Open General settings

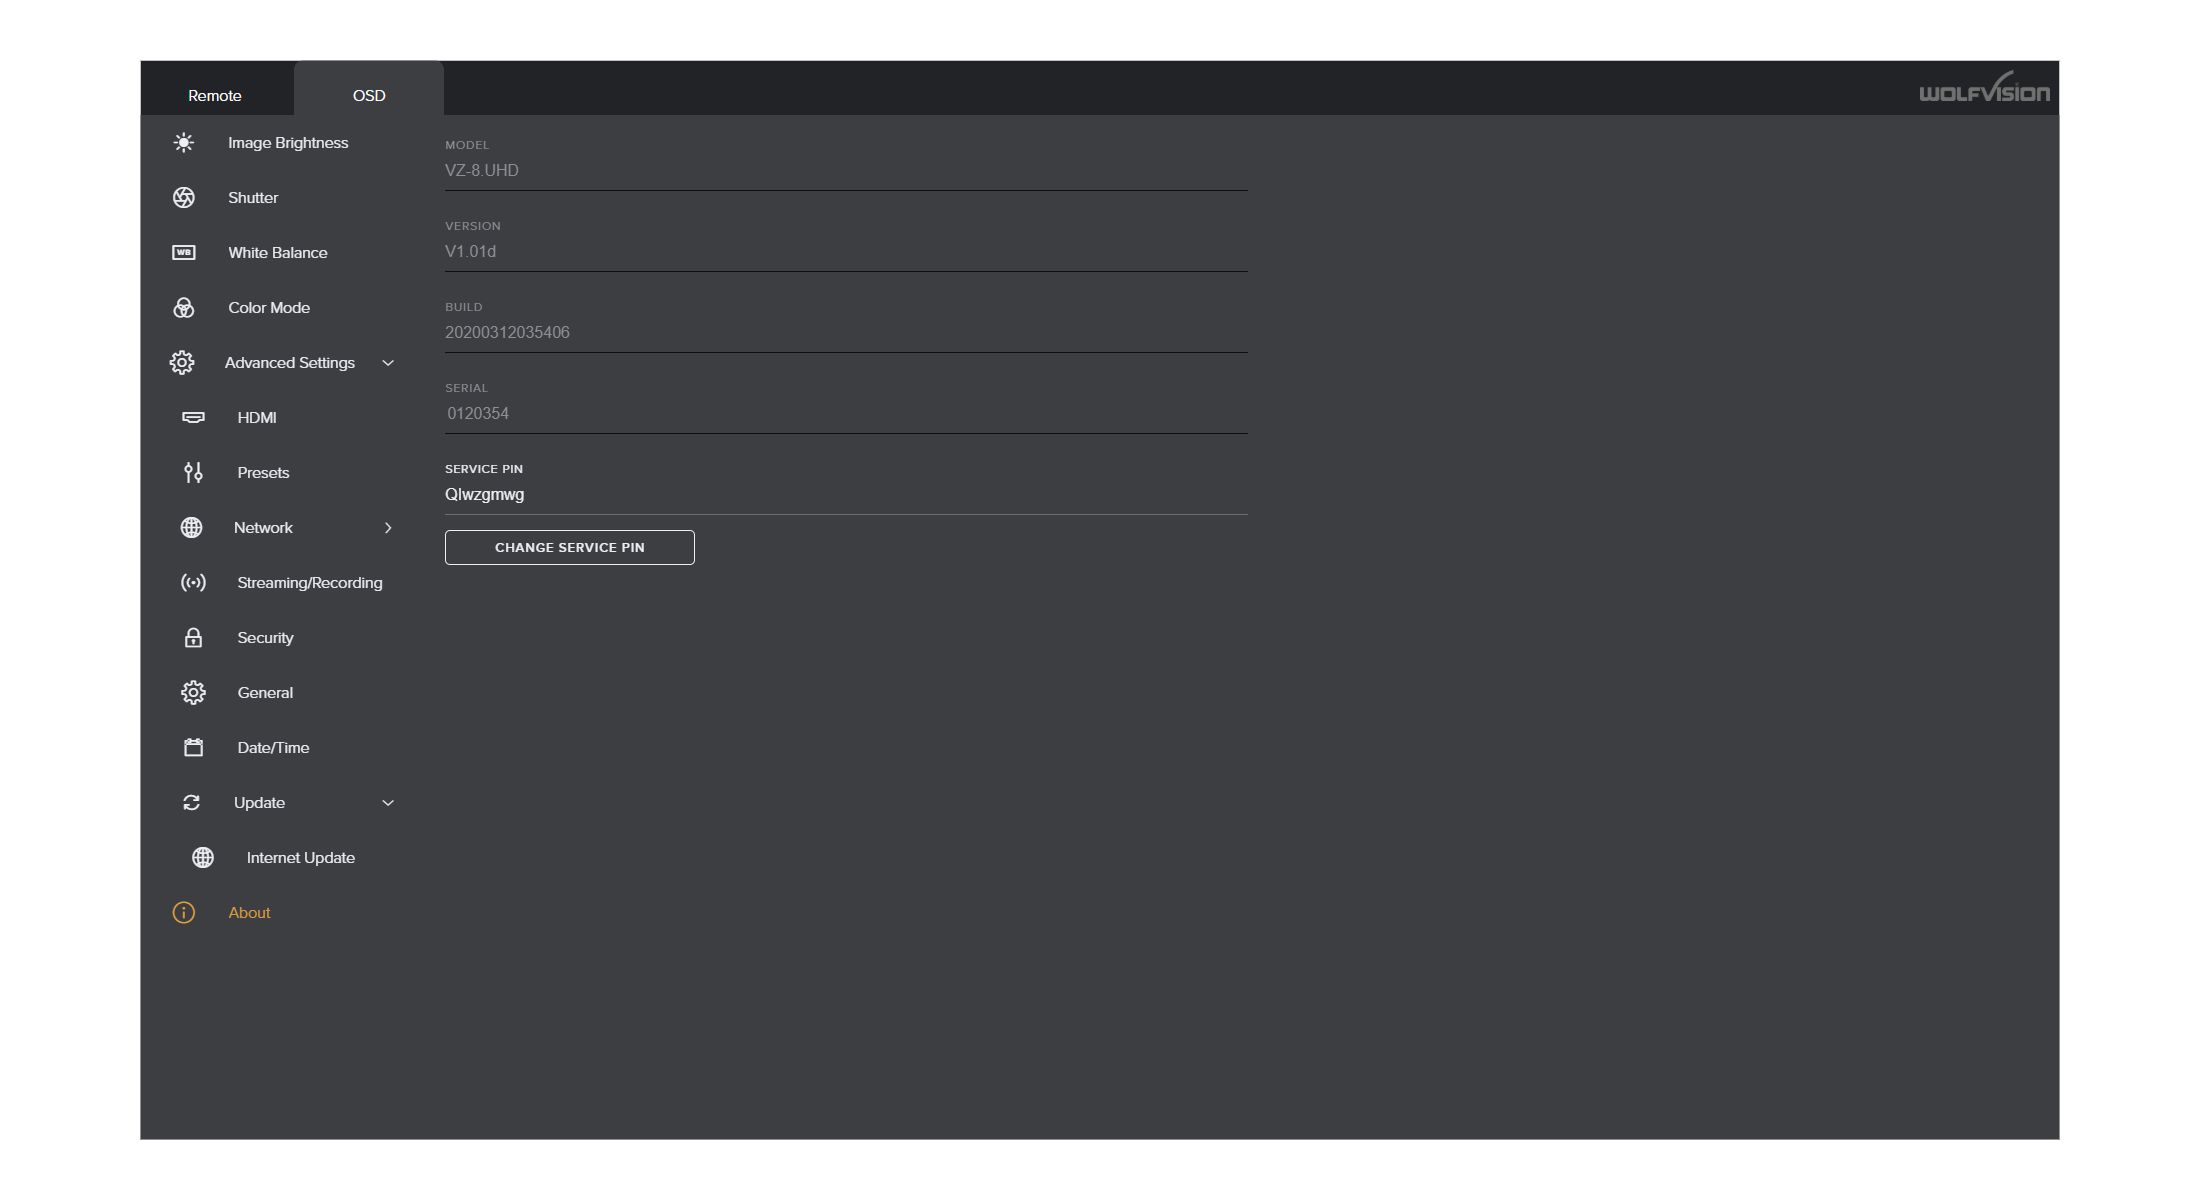point(265,693)
